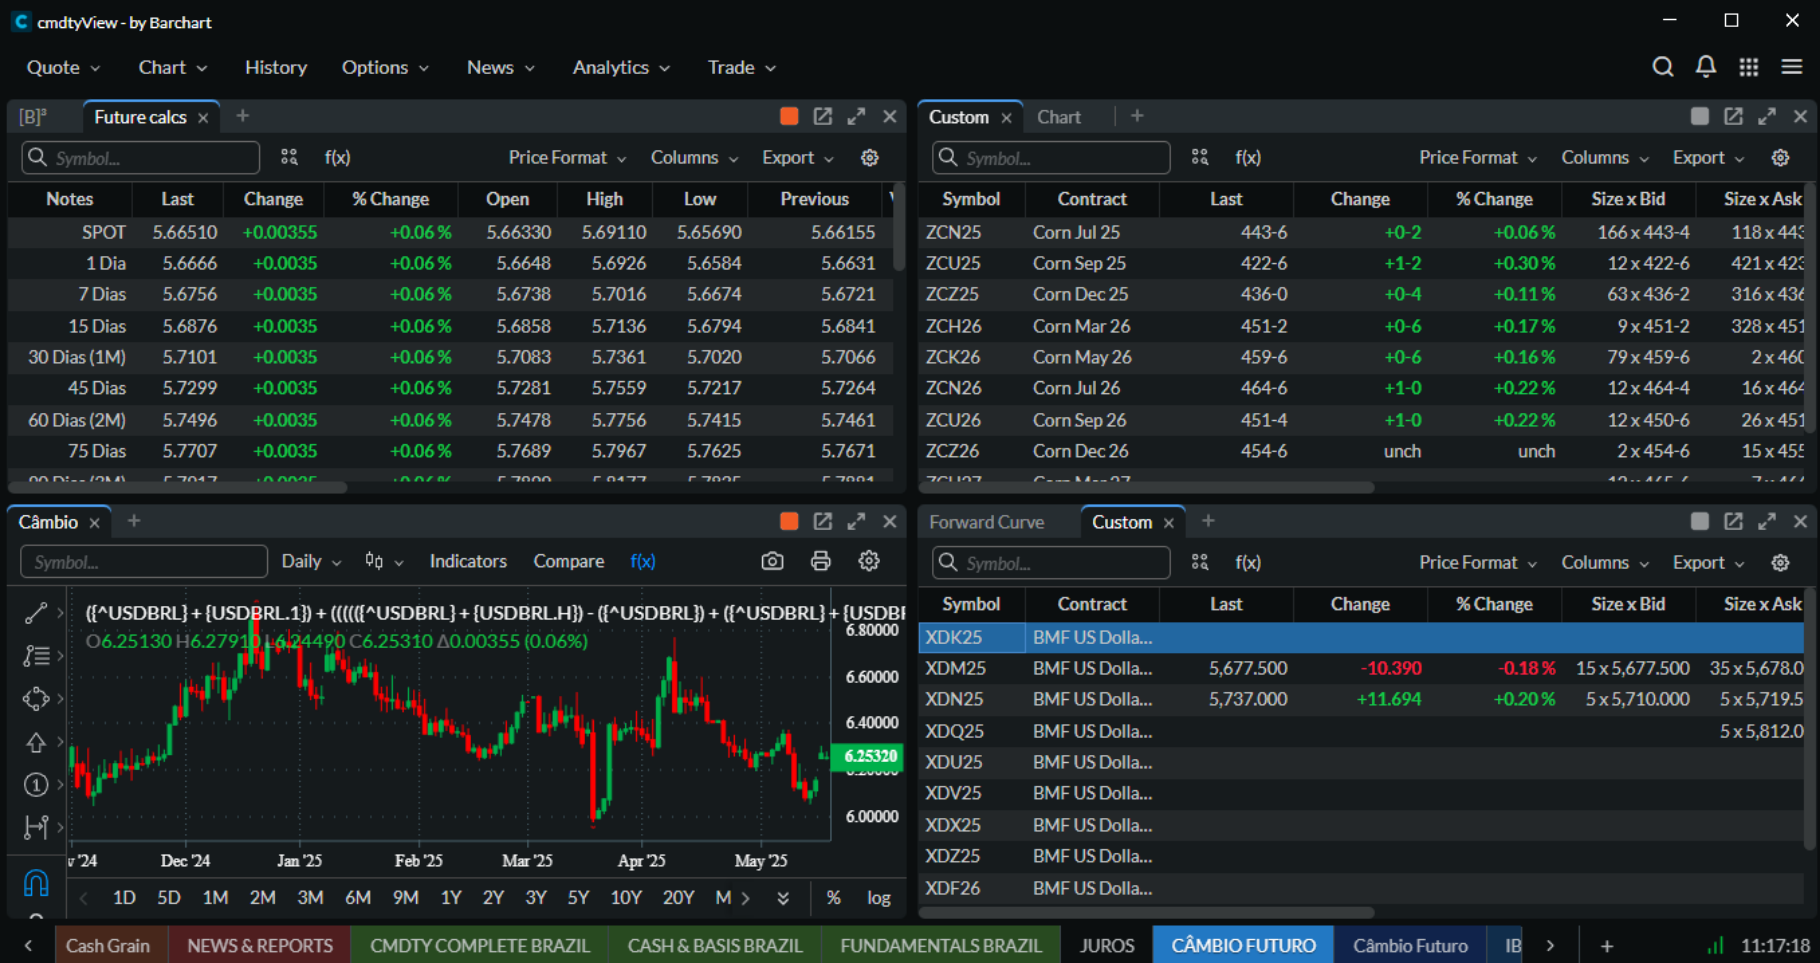The image size is (1820, 963).
Task: Open f(x) expression in Câmbio chart toolbar
Action: click(x=643, y=561)
